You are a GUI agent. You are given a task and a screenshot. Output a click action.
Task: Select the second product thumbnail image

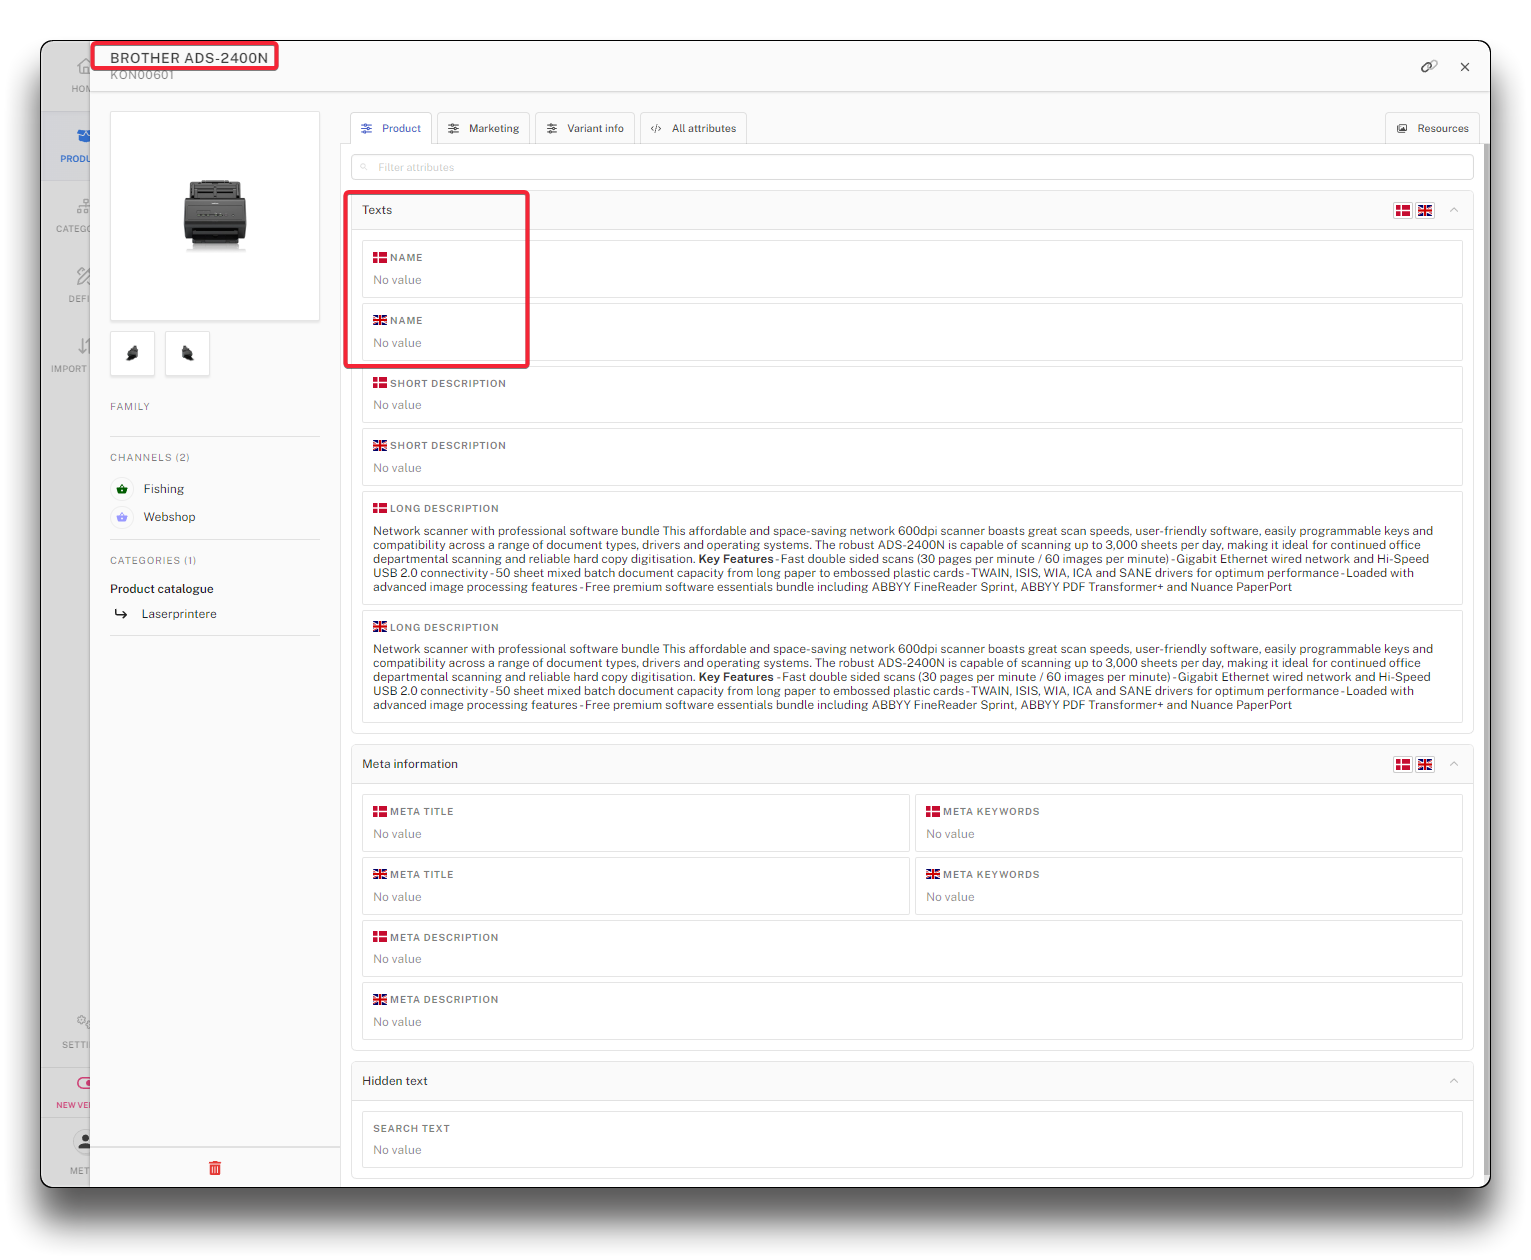point(187,353)
